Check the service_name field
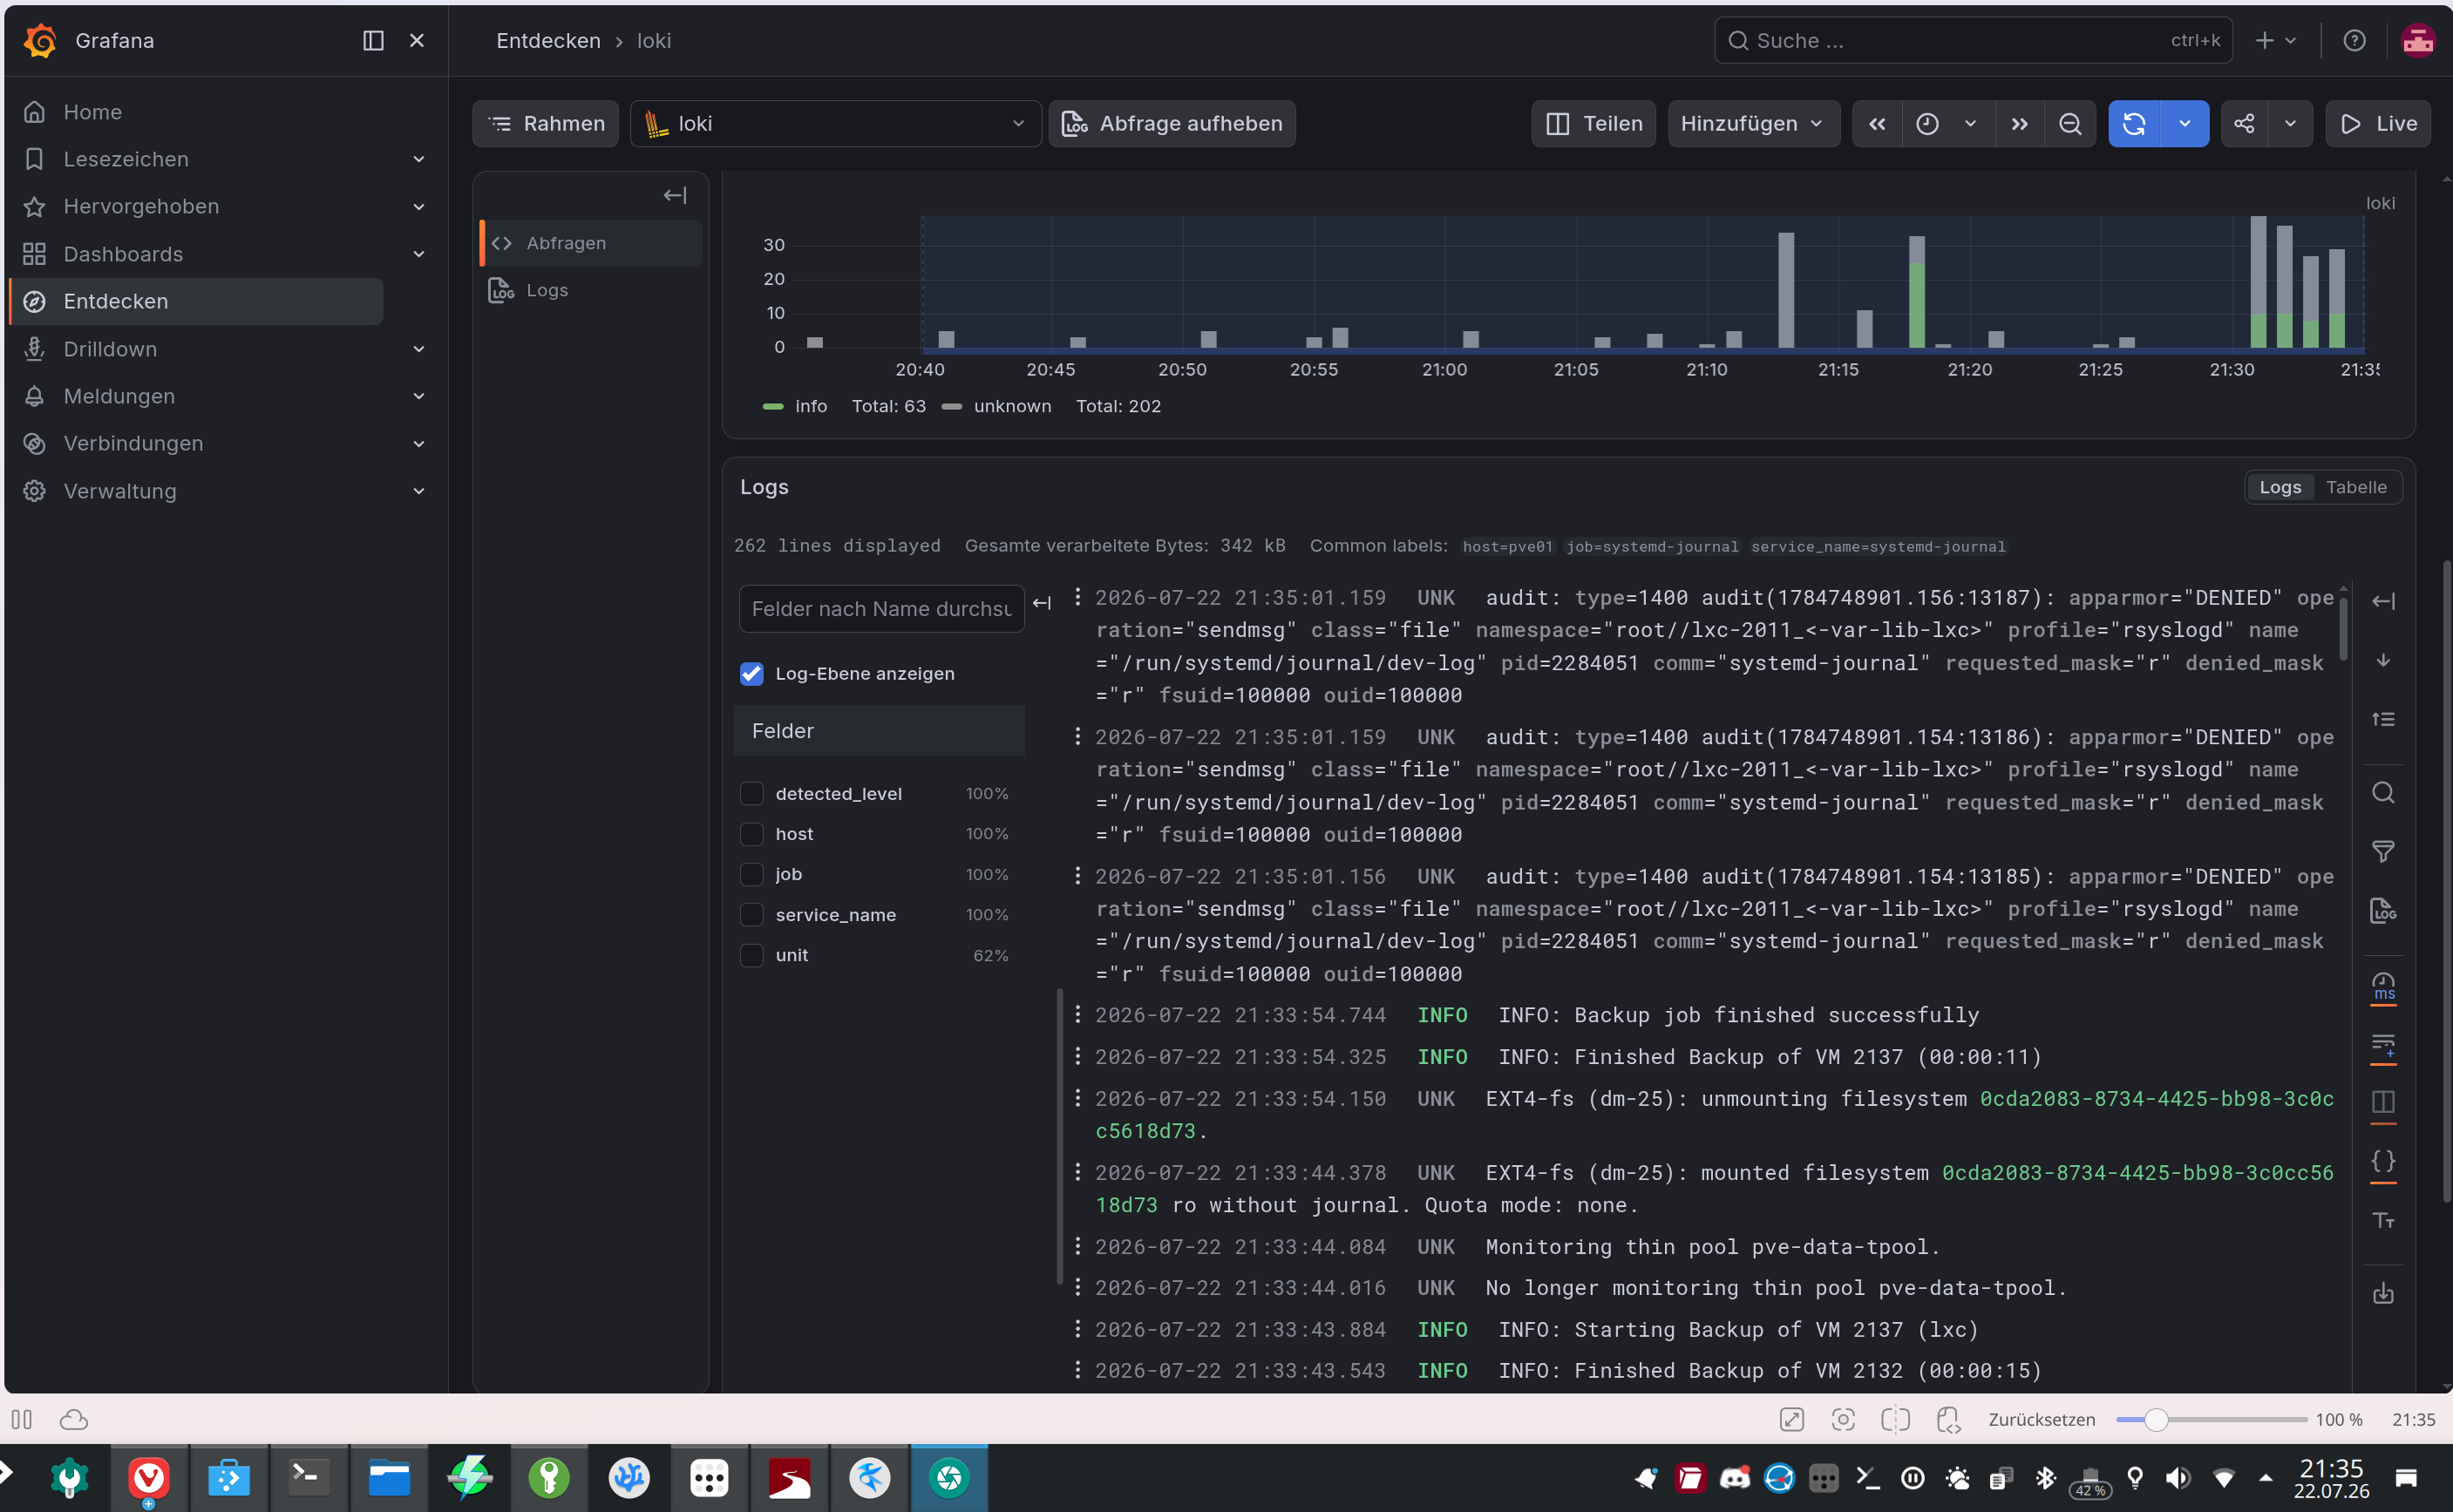2453x1512 pixels. 751,915
